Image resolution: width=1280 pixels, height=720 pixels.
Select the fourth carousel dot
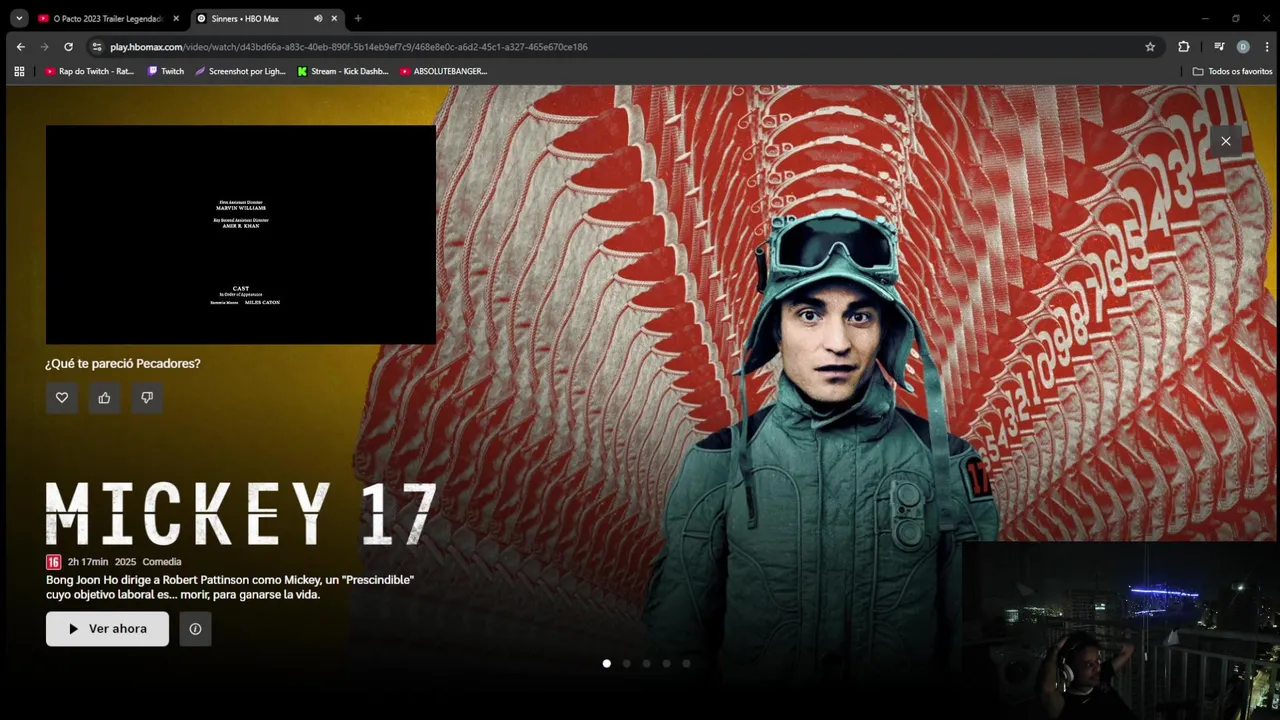pos(666,663)
